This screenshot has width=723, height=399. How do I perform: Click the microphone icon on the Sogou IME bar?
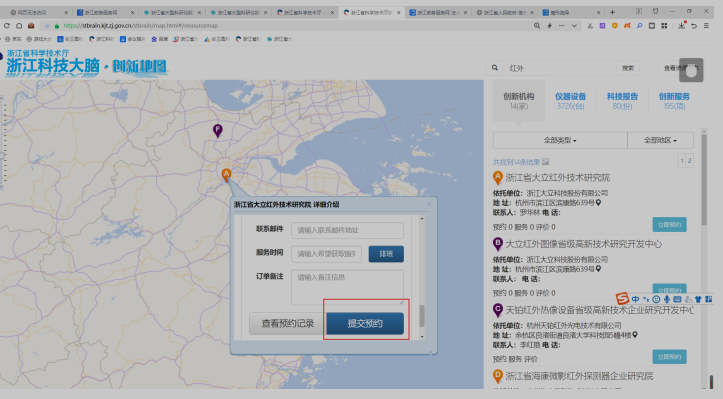pos(667,299)
